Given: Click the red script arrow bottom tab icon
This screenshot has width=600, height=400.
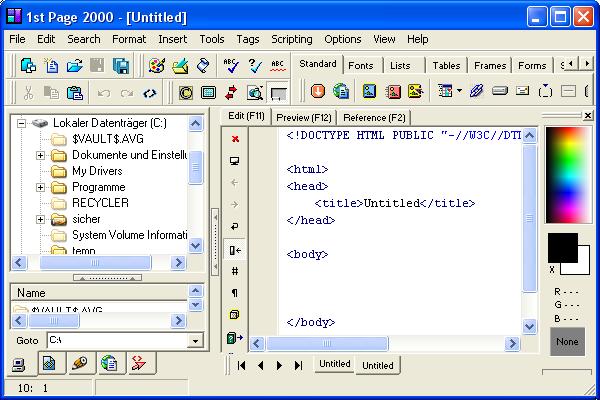Looking at the screenshot, I should (x=139, y=362).
